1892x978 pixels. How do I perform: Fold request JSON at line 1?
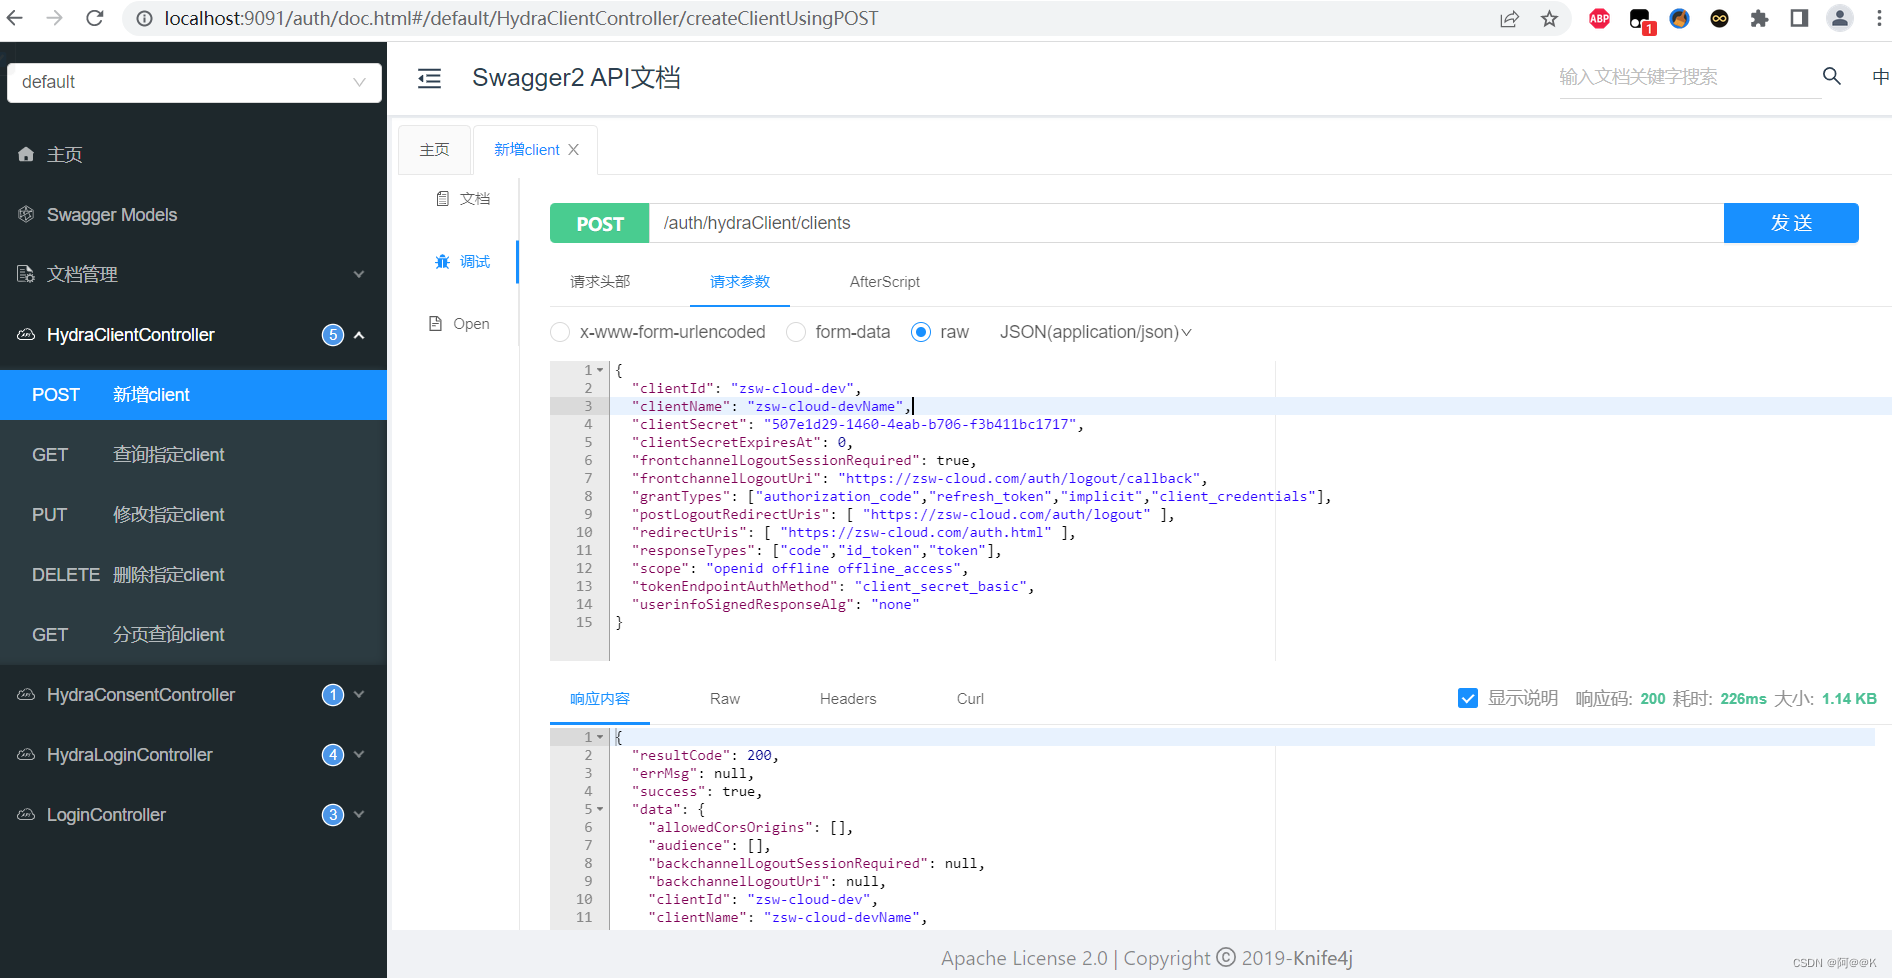point(600,370)
